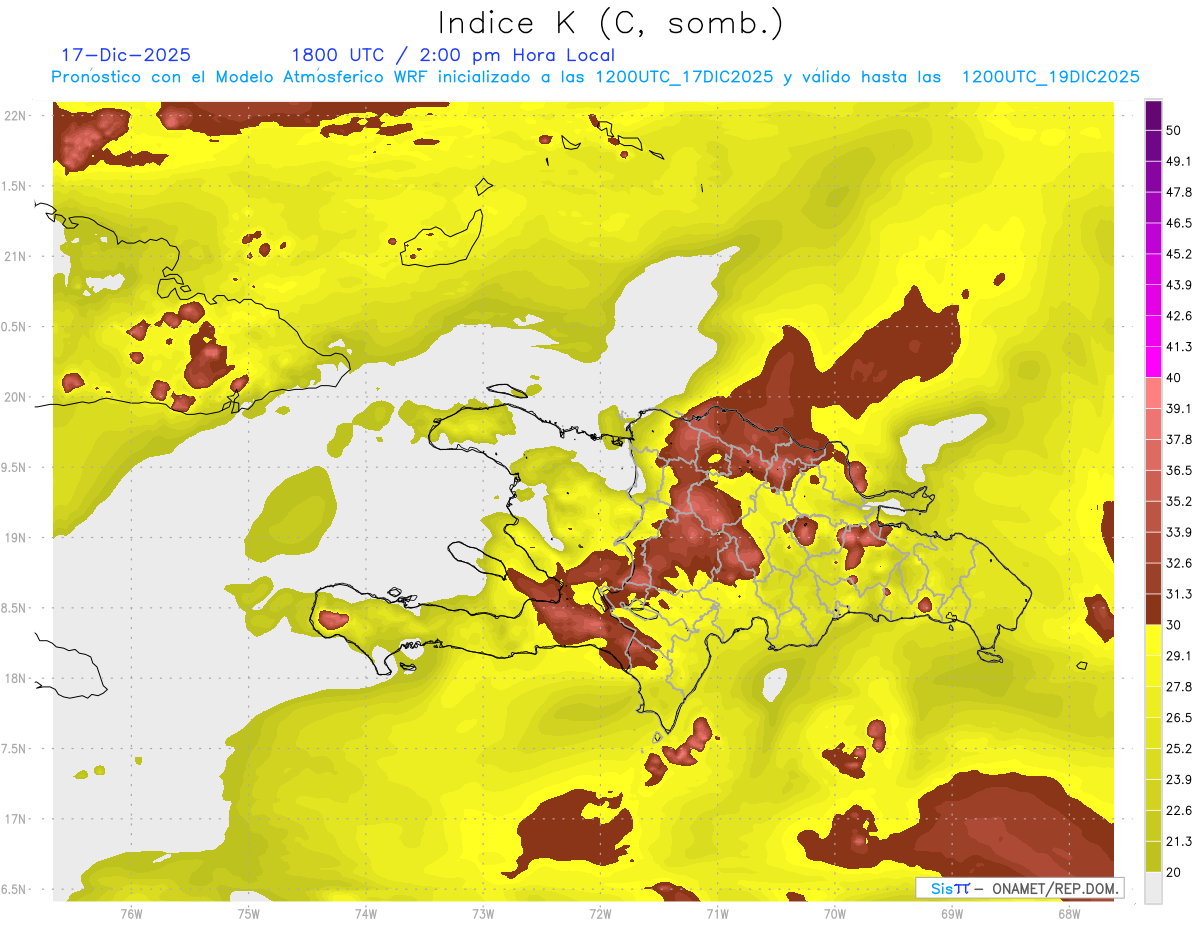1200x927 pixels.
Task: Click the color scale value "21.3"
Action: click(1179, 841)
